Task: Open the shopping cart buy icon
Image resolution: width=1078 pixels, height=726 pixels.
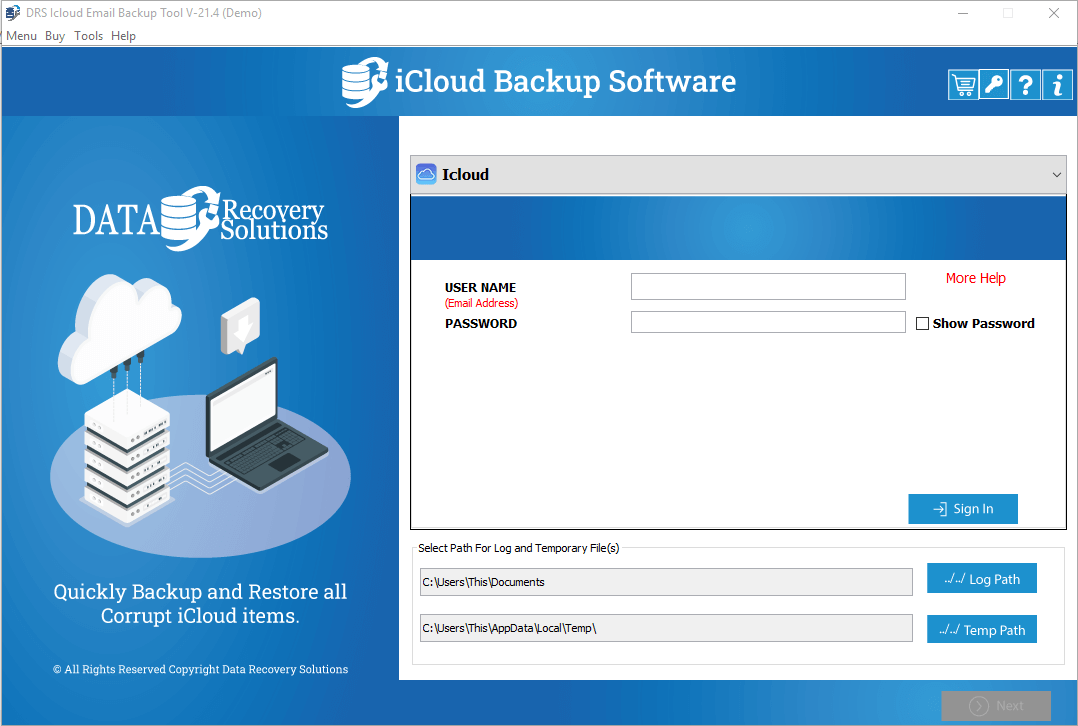Action: tap(963, 85)
